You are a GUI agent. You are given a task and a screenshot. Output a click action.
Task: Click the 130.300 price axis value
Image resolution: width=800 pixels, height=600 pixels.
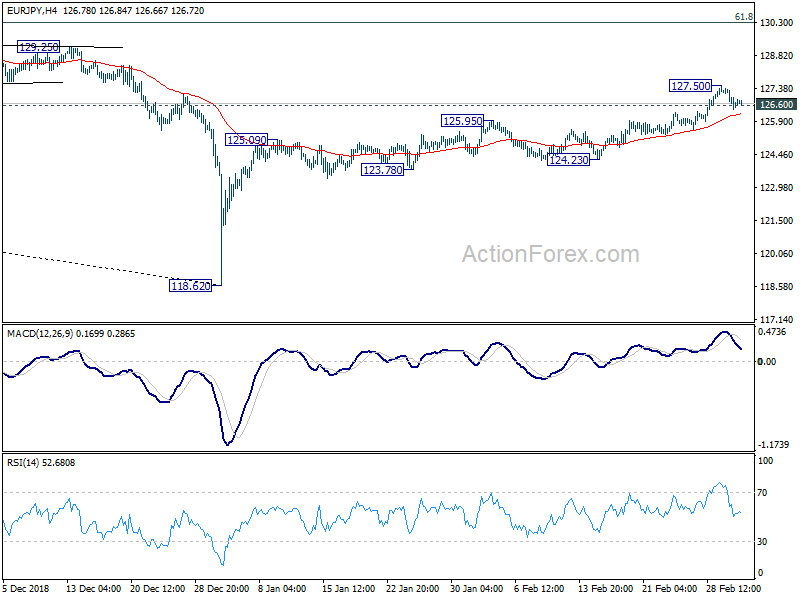pos(777,22)
